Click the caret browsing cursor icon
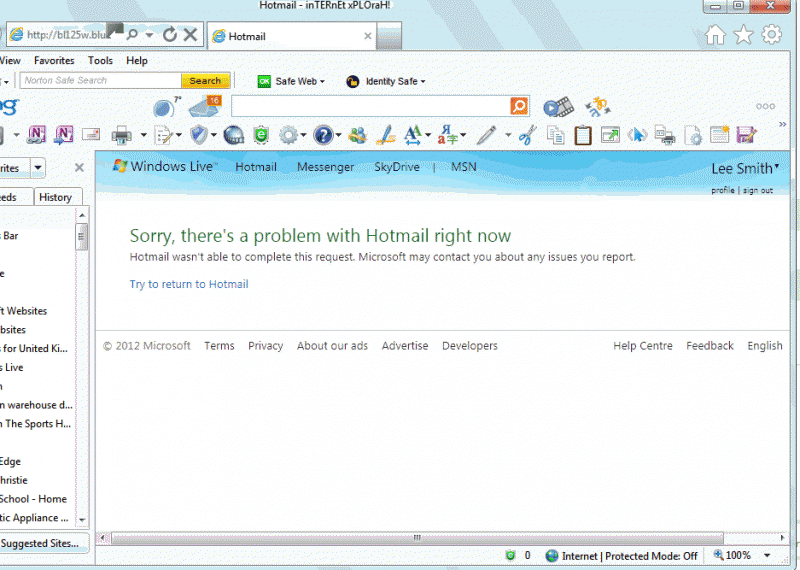800x570 pixels. click(637, 136)
